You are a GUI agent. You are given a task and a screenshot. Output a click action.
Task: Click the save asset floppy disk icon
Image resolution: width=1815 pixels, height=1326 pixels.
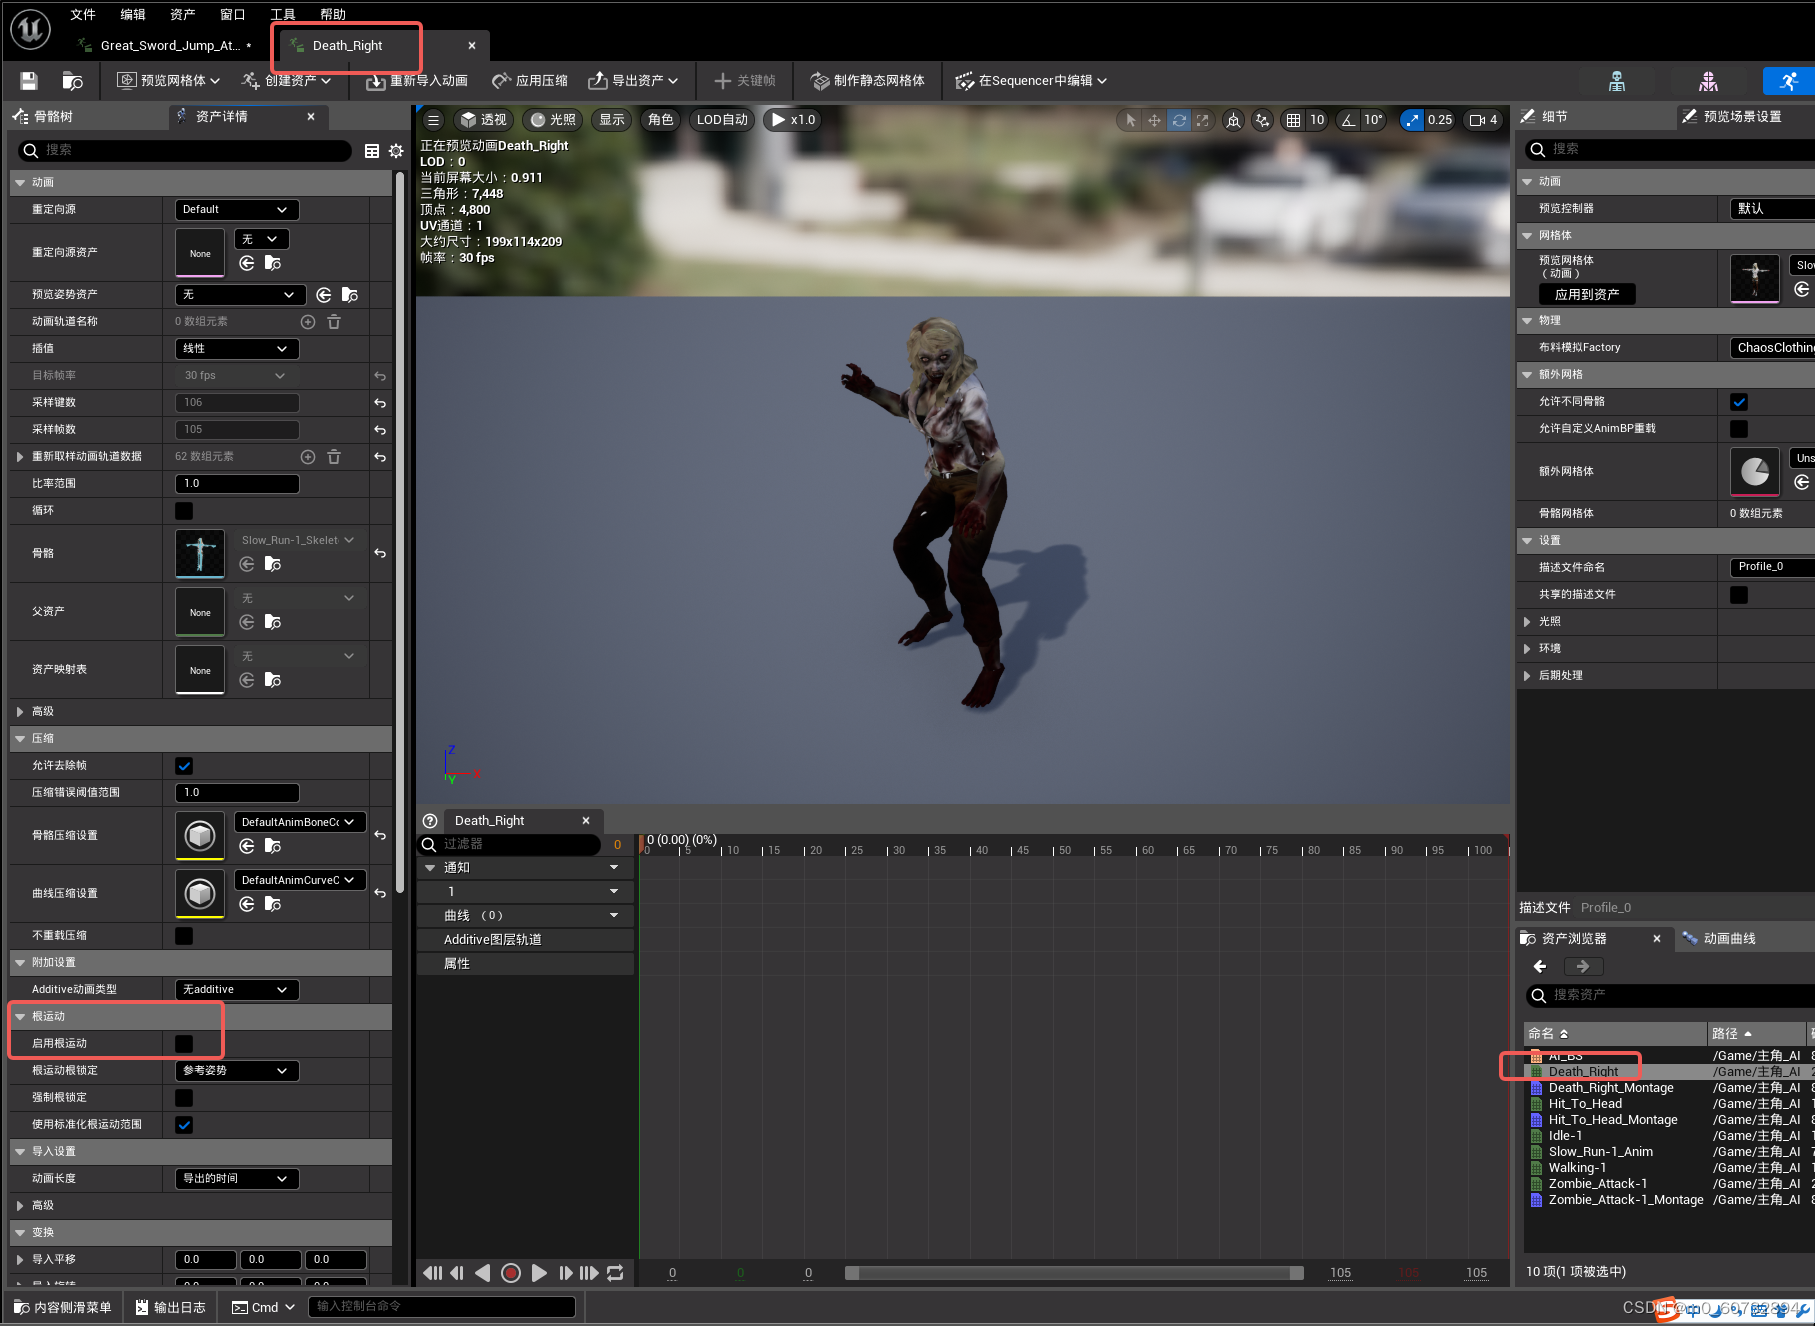click(x=29, y=81)
